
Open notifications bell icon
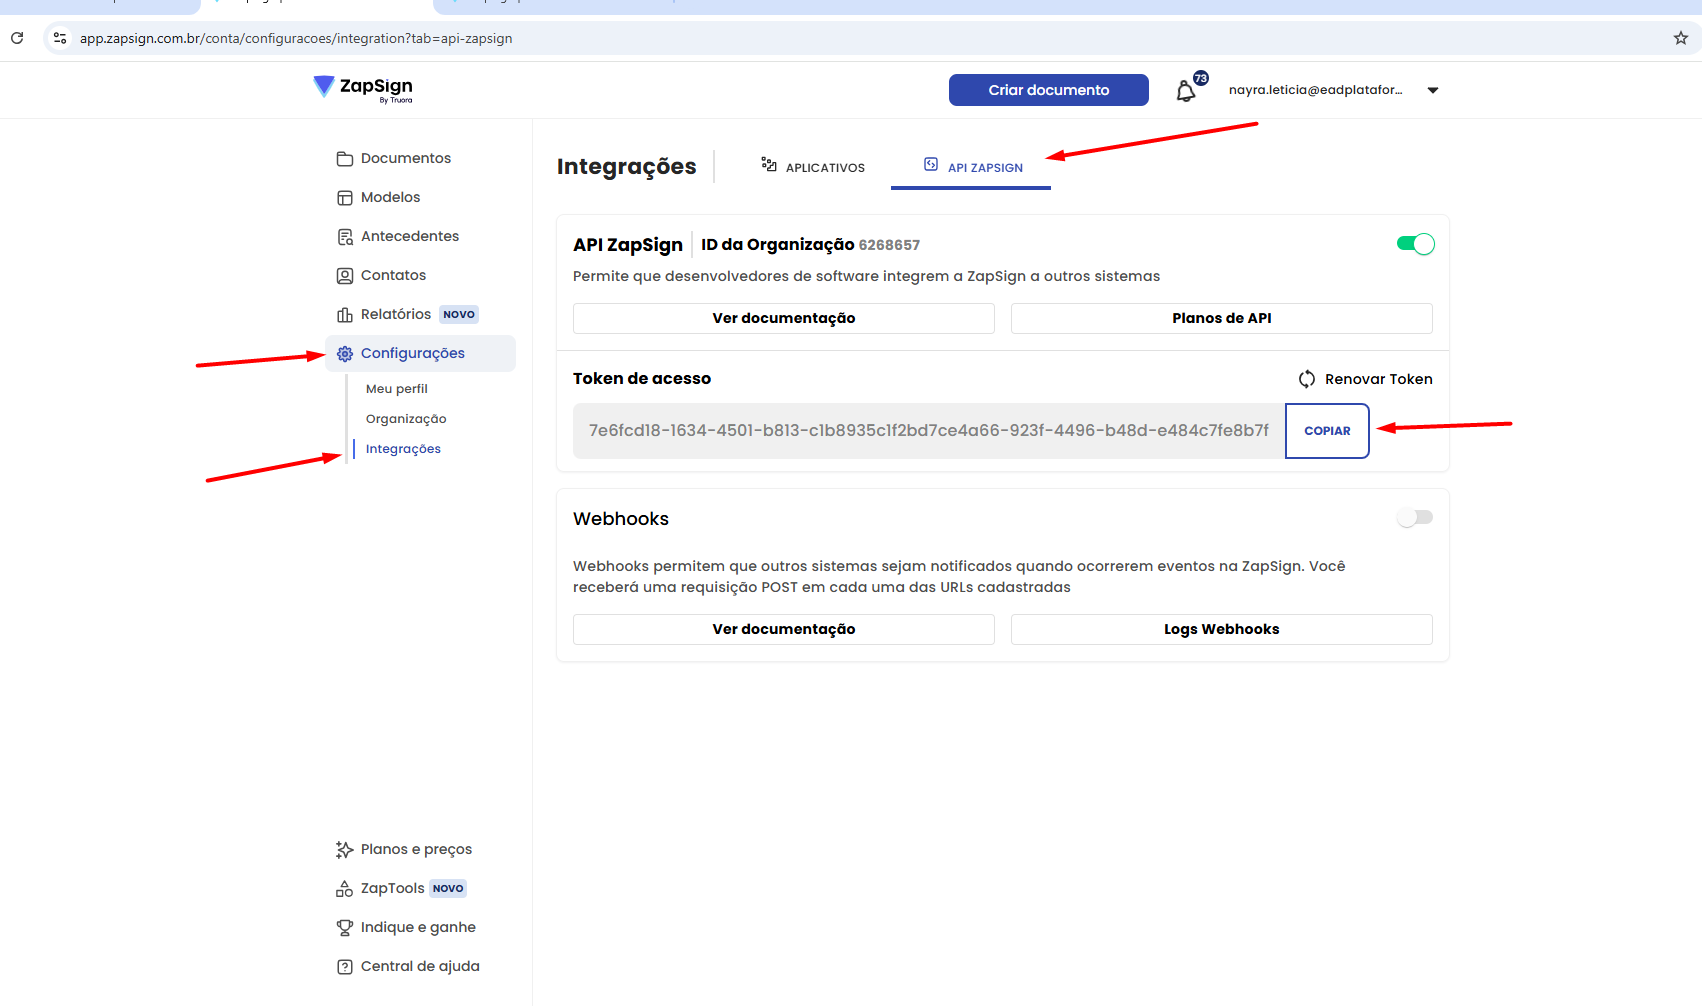pos(1186,91)
